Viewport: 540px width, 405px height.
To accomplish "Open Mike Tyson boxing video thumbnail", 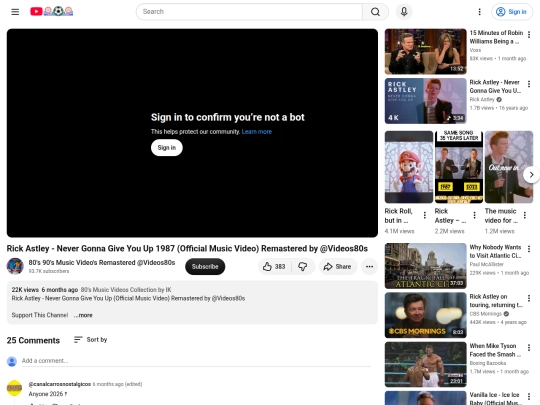I will point(425,364).
